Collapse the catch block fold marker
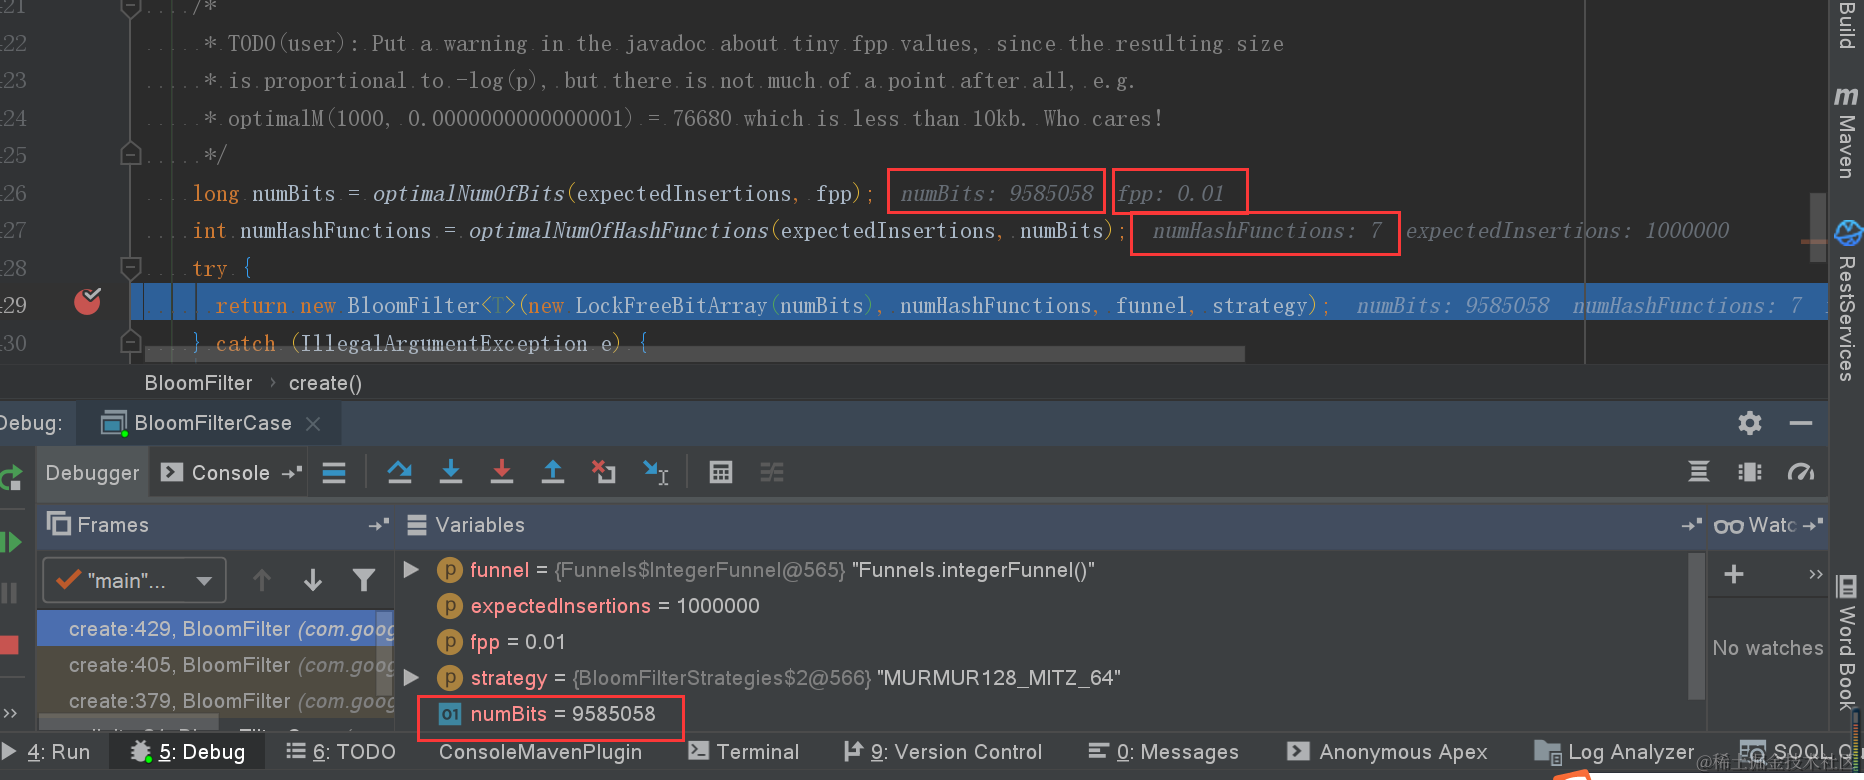The image size is (1864, 780). [130, 343]
